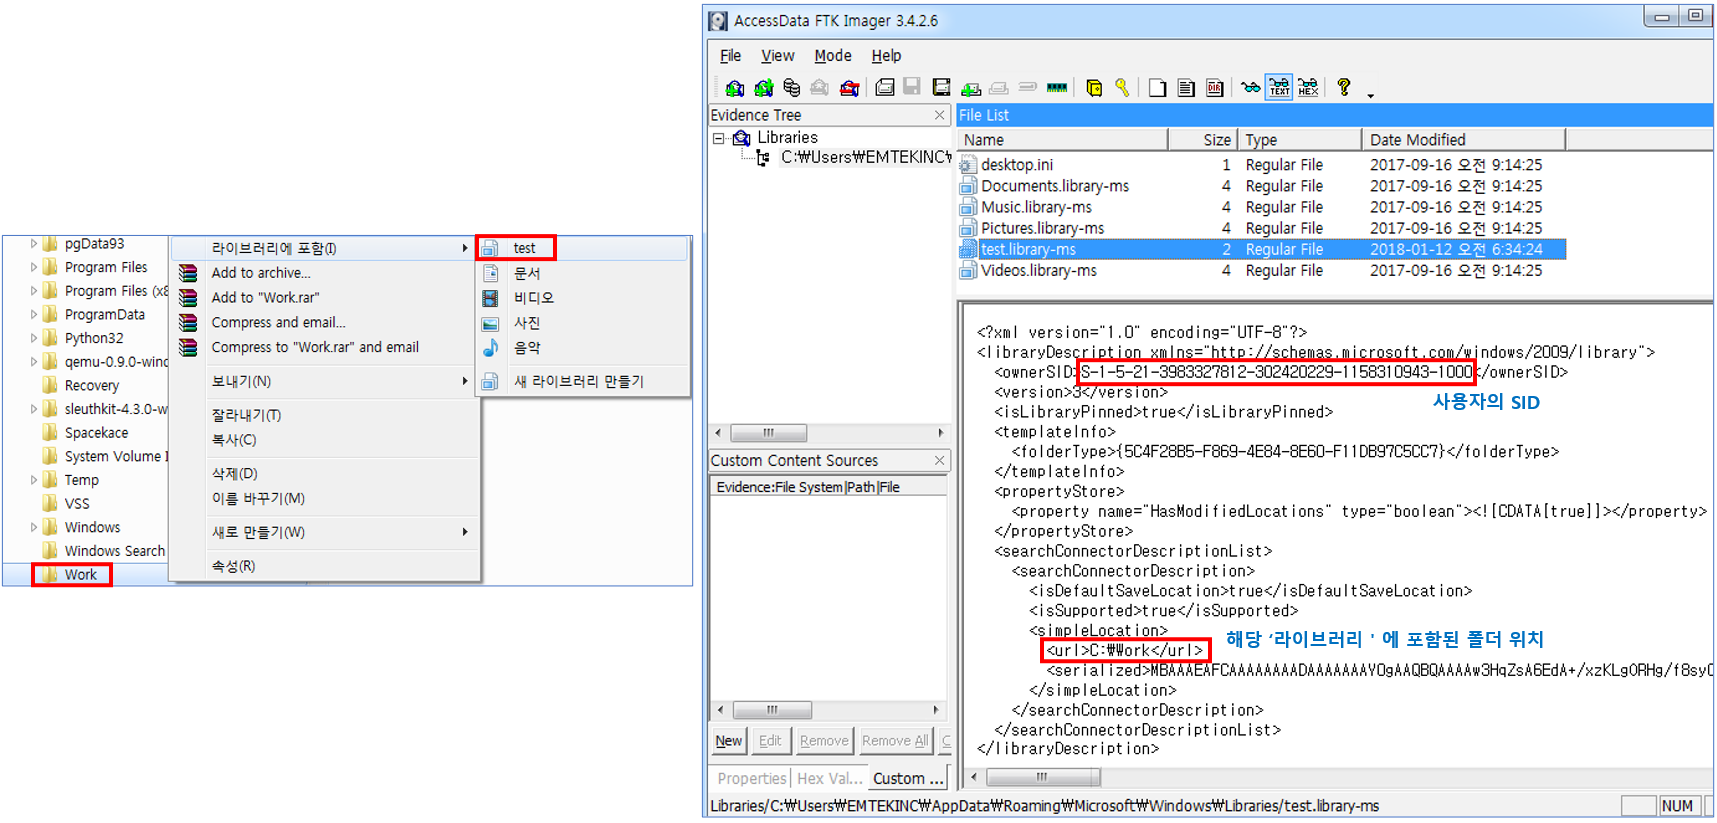The image size is (1717, 823).
Task: Open the Image Mounting toolbar icon
Action: tap(792, 88)
